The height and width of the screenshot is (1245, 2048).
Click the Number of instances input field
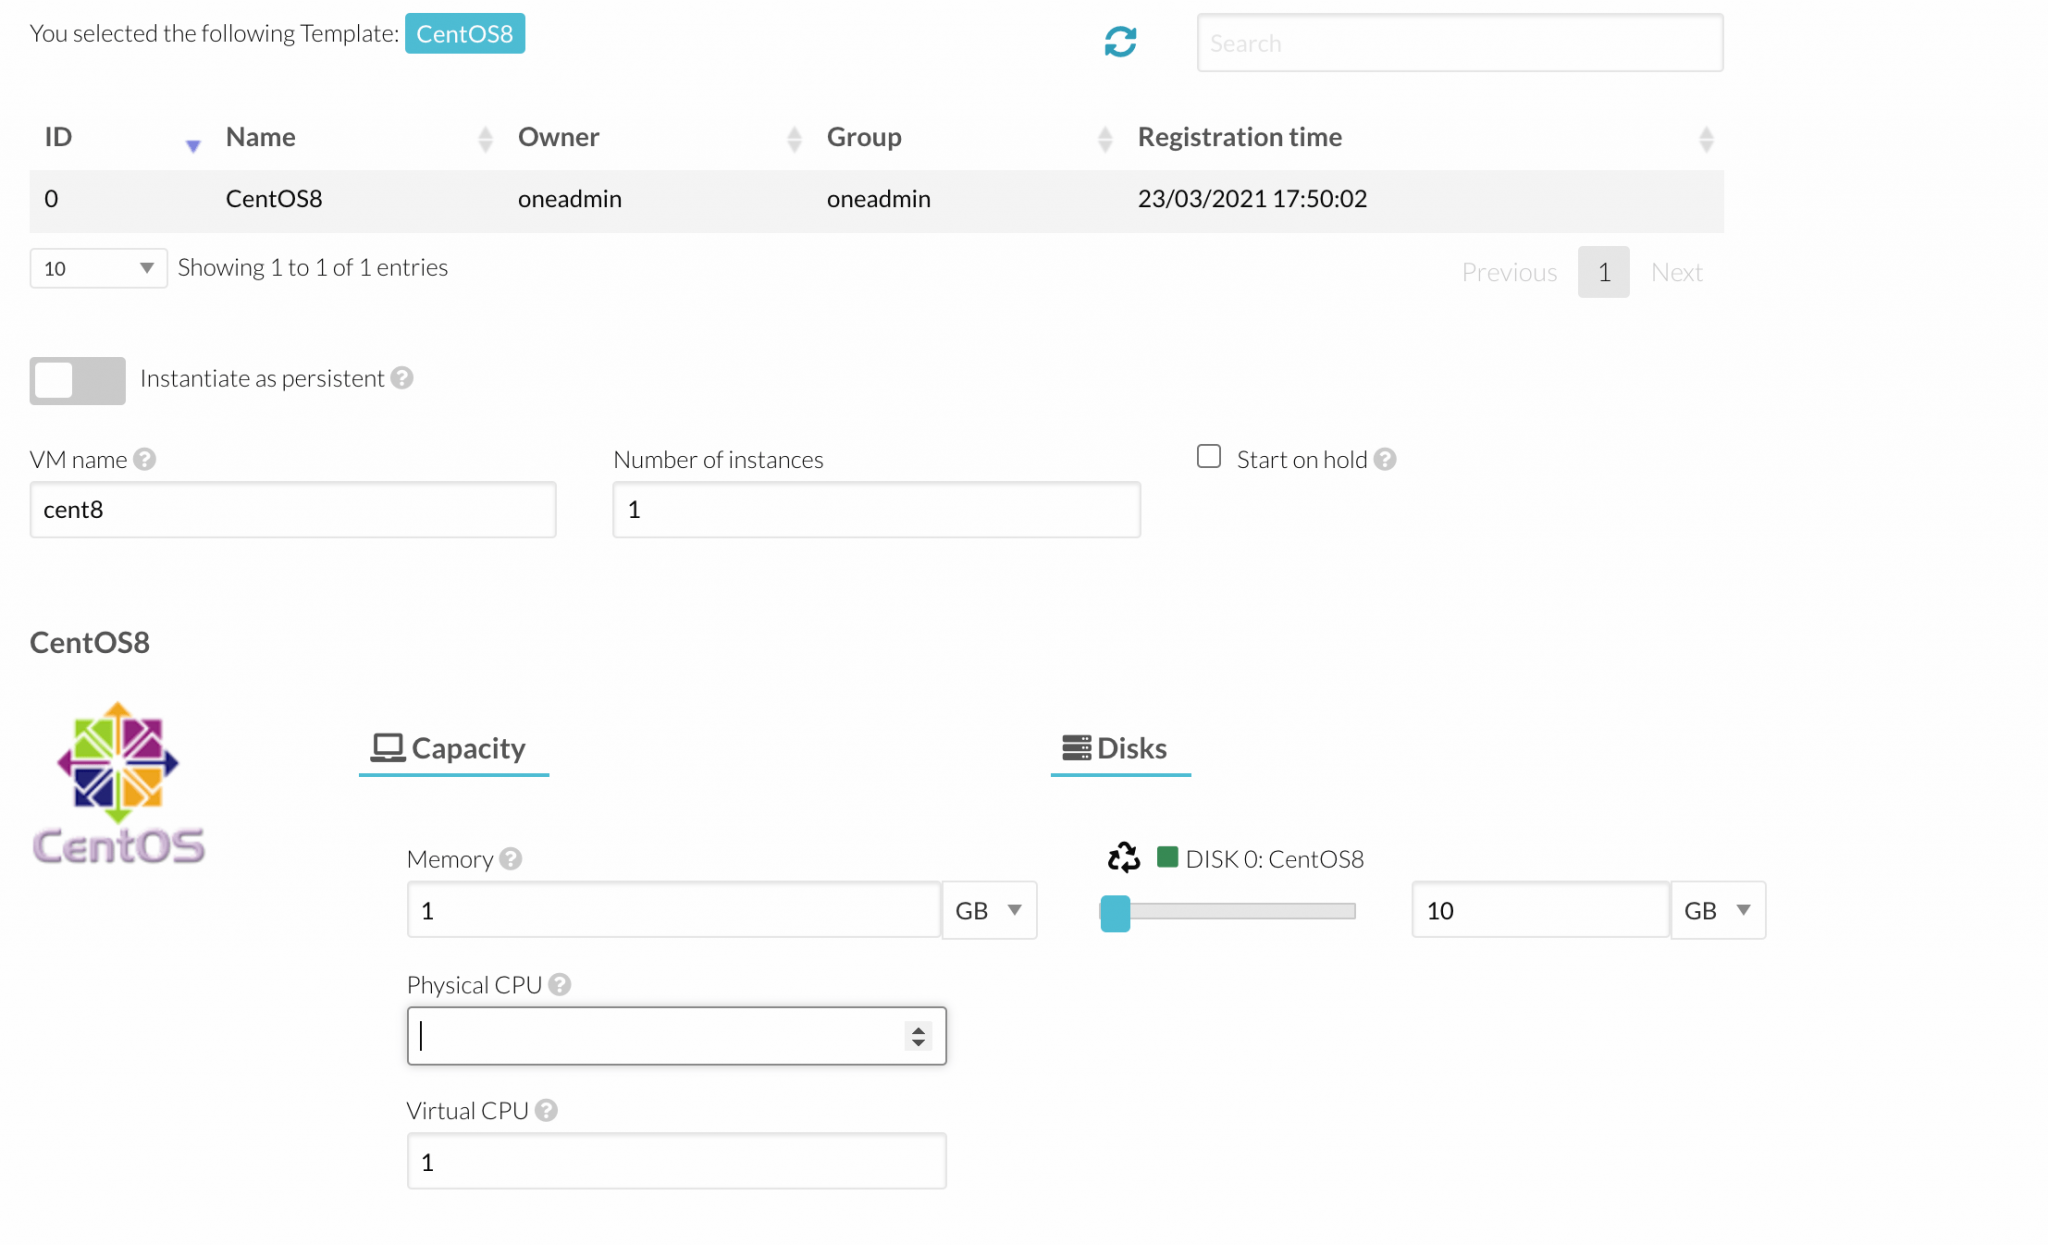coord(875,509)
